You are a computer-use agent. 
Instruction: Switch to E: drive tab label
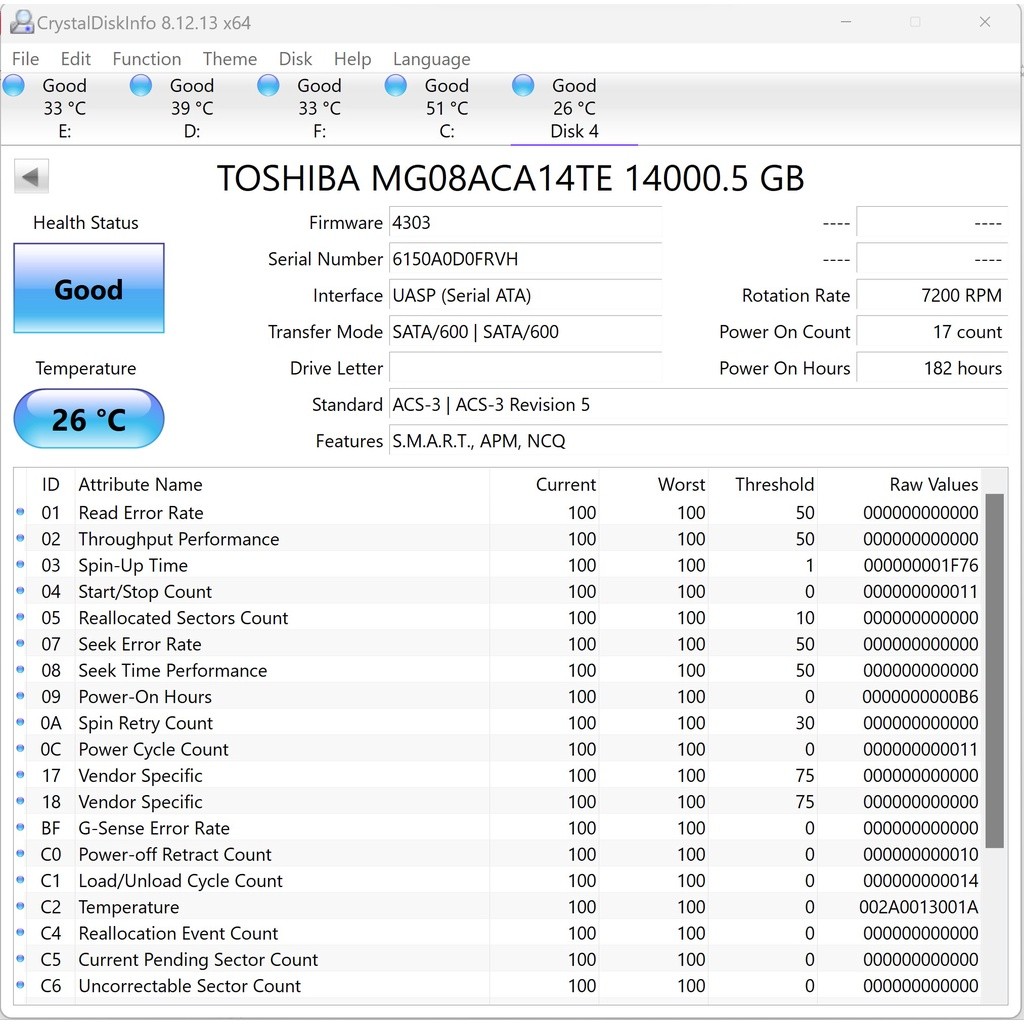[x=65, y=131]
